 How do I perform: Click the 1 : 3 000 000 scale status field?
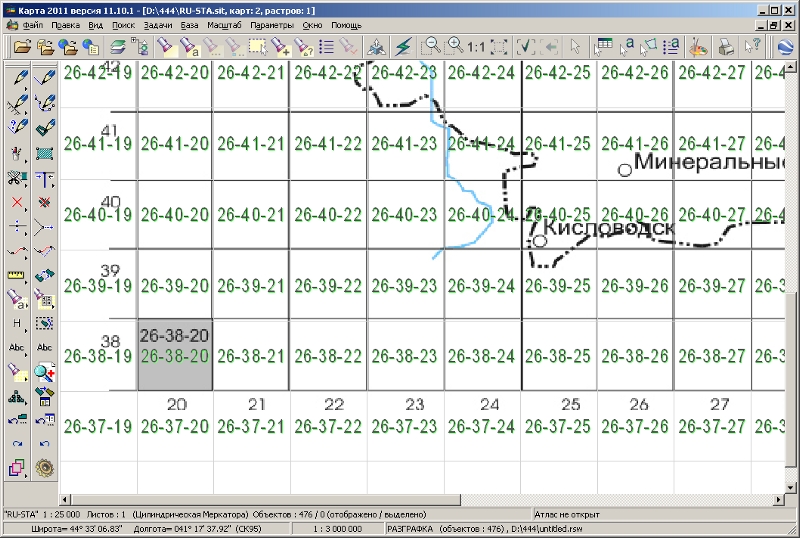[x=338, y=529]
